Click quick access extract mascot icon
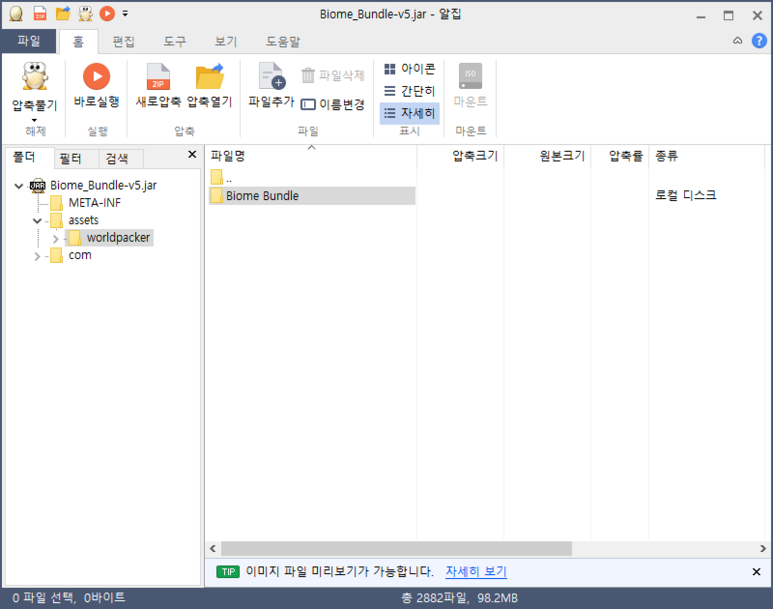This screenshot has width=773, height=609. (86, 14)
